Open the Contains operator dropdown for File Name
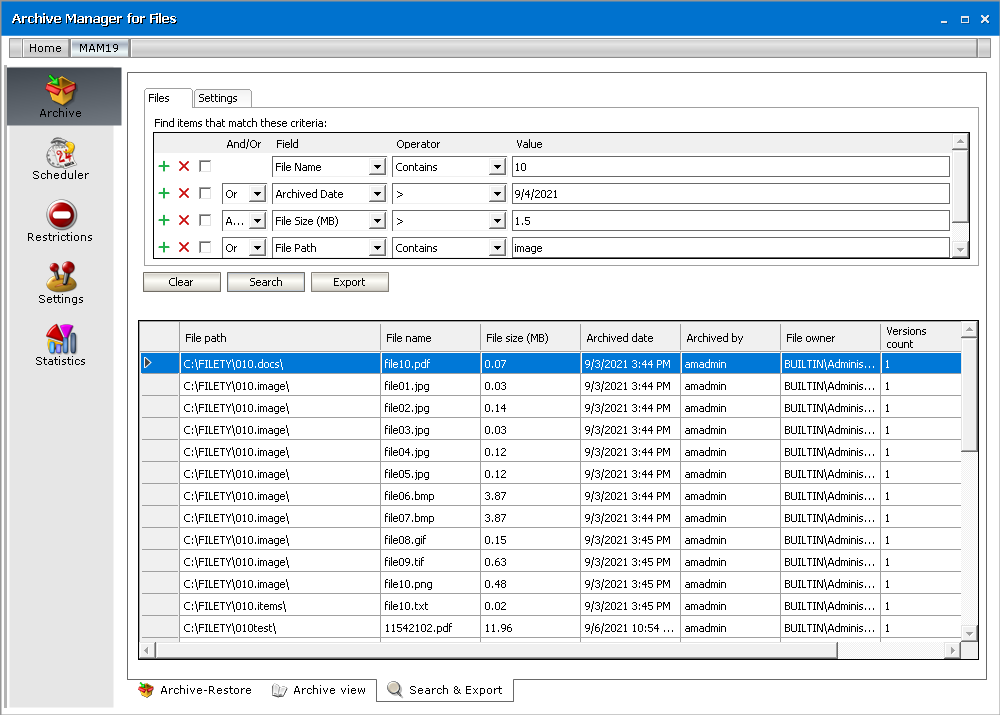Screen dimensions: 1000x715 pyautogui.click(x=497, y=167)
